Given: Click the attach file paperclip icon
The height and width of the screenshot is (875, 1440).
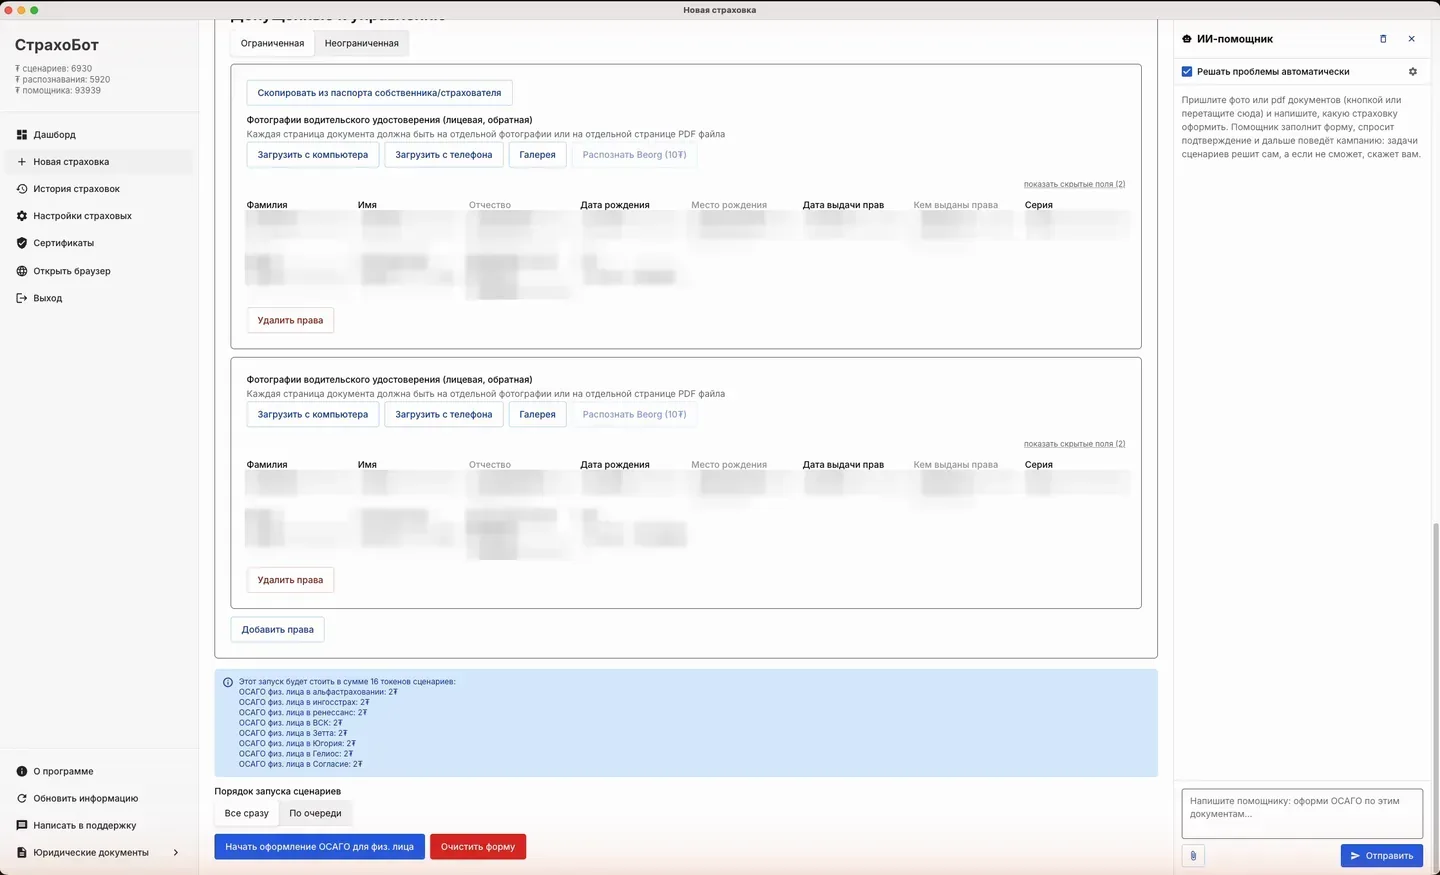Looking at the screenshot, I should (x=1193, y=855).
